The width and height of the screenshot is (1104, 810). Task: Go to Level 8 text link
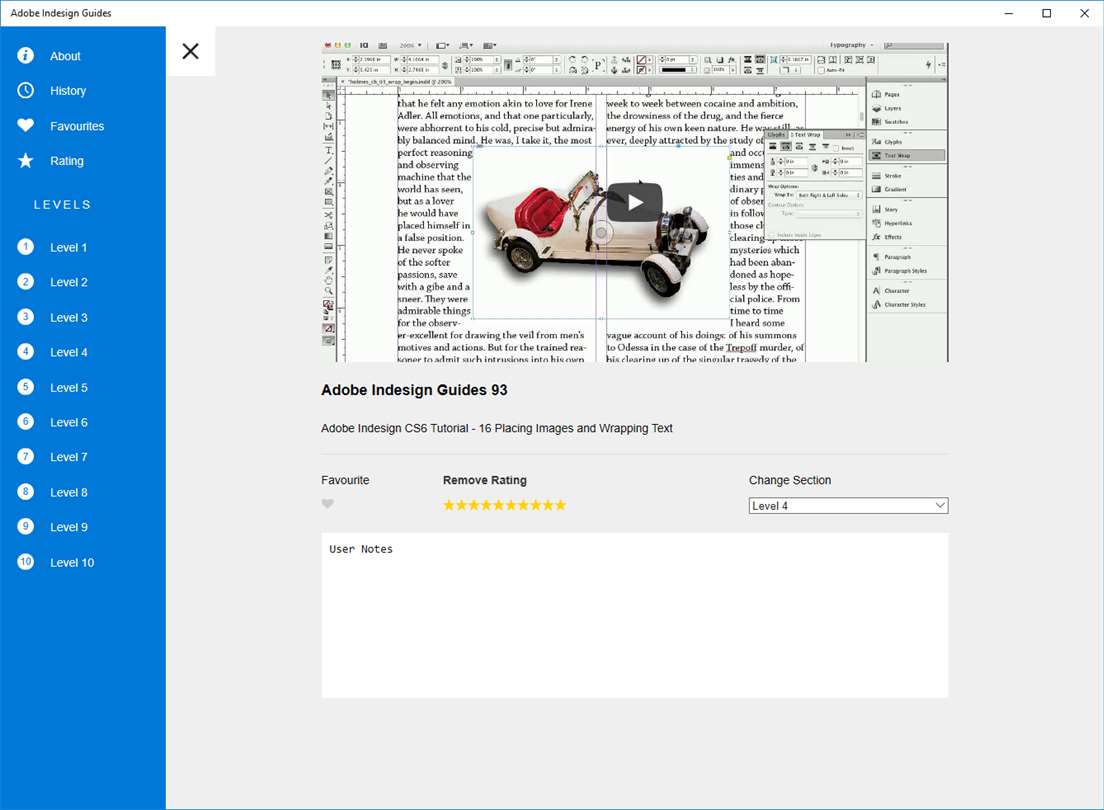(68, 492)
